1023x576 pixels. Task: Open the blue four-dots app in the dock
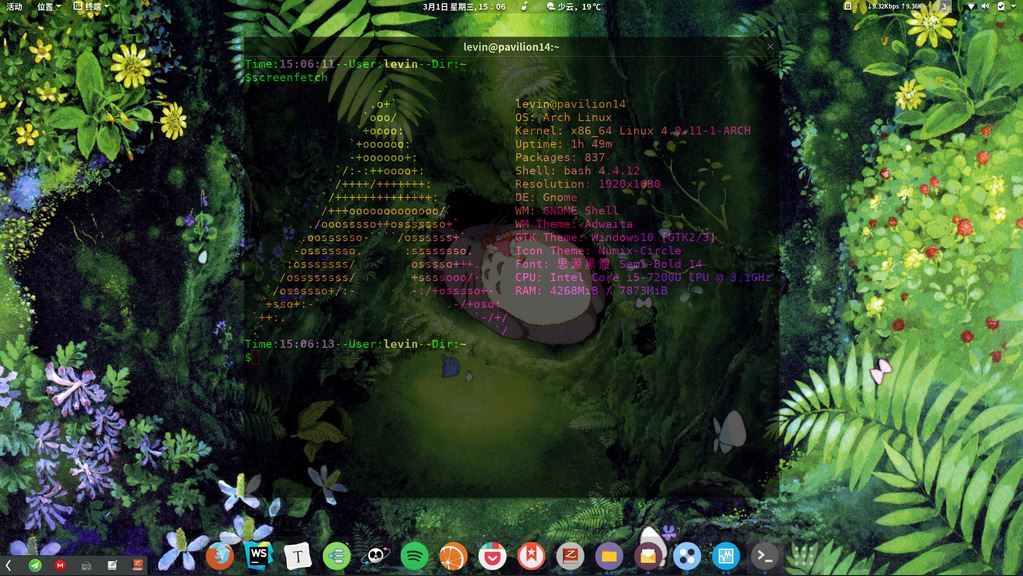687,556
